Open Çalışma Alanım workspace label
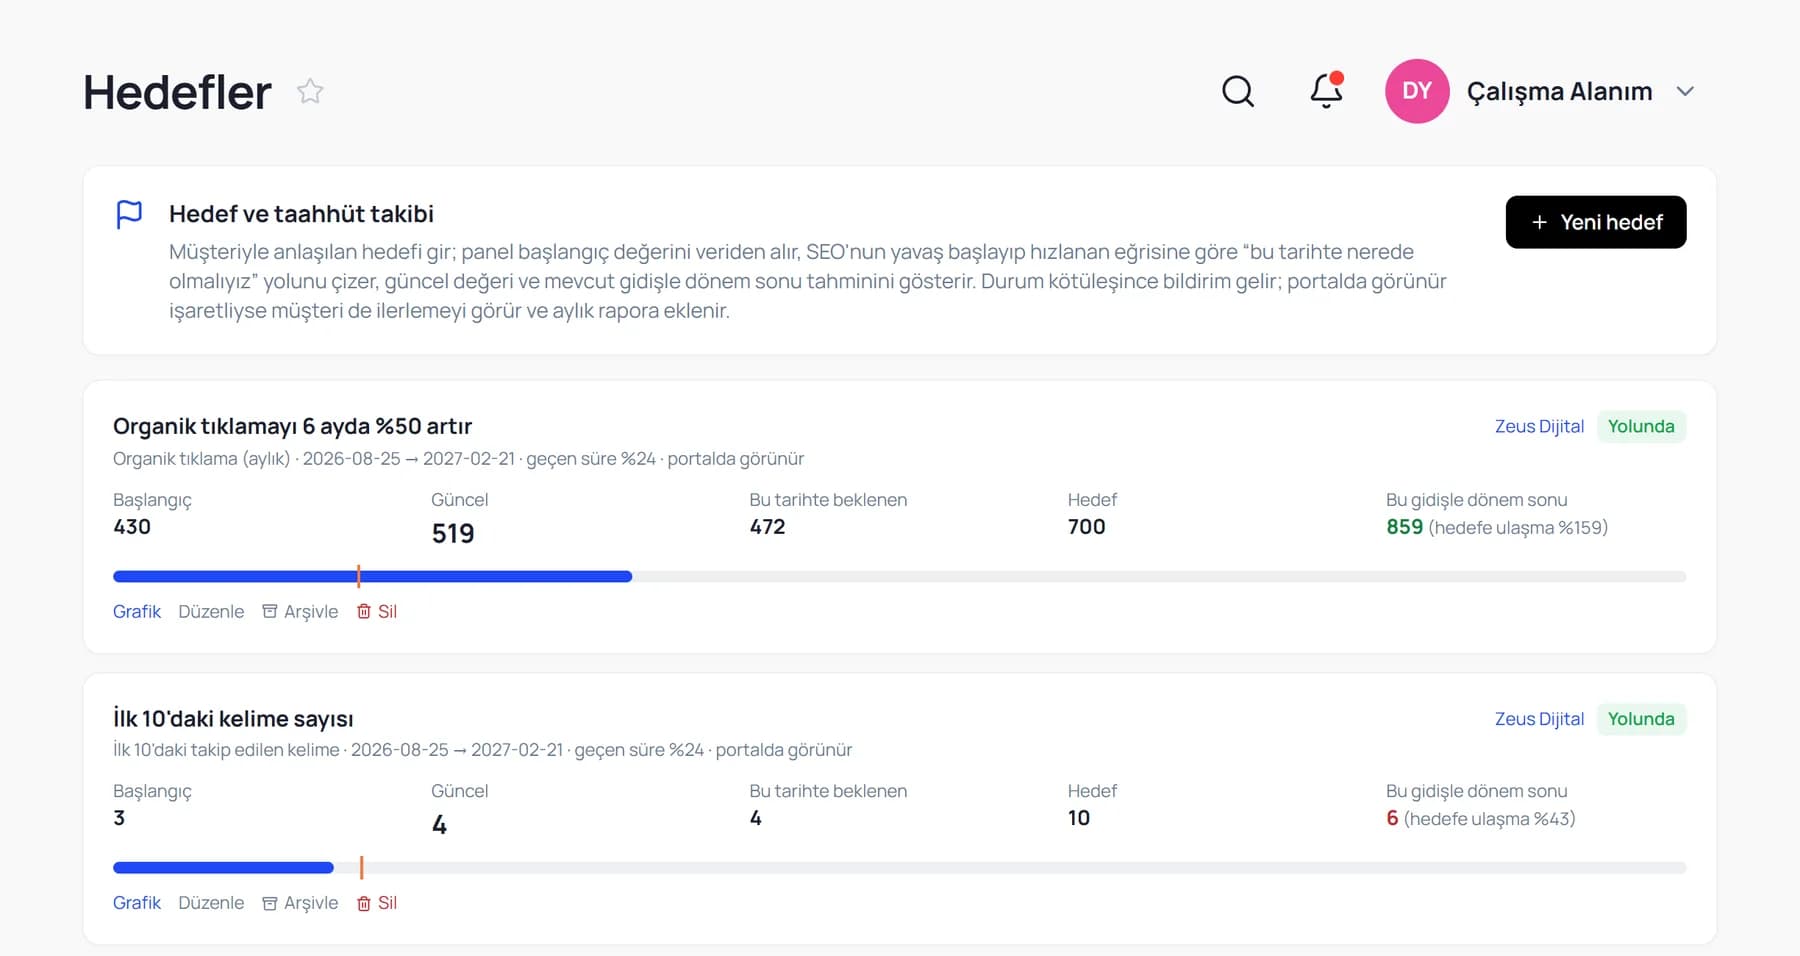The width and height of the screenshot is (1800, 956). [1559, 91]
